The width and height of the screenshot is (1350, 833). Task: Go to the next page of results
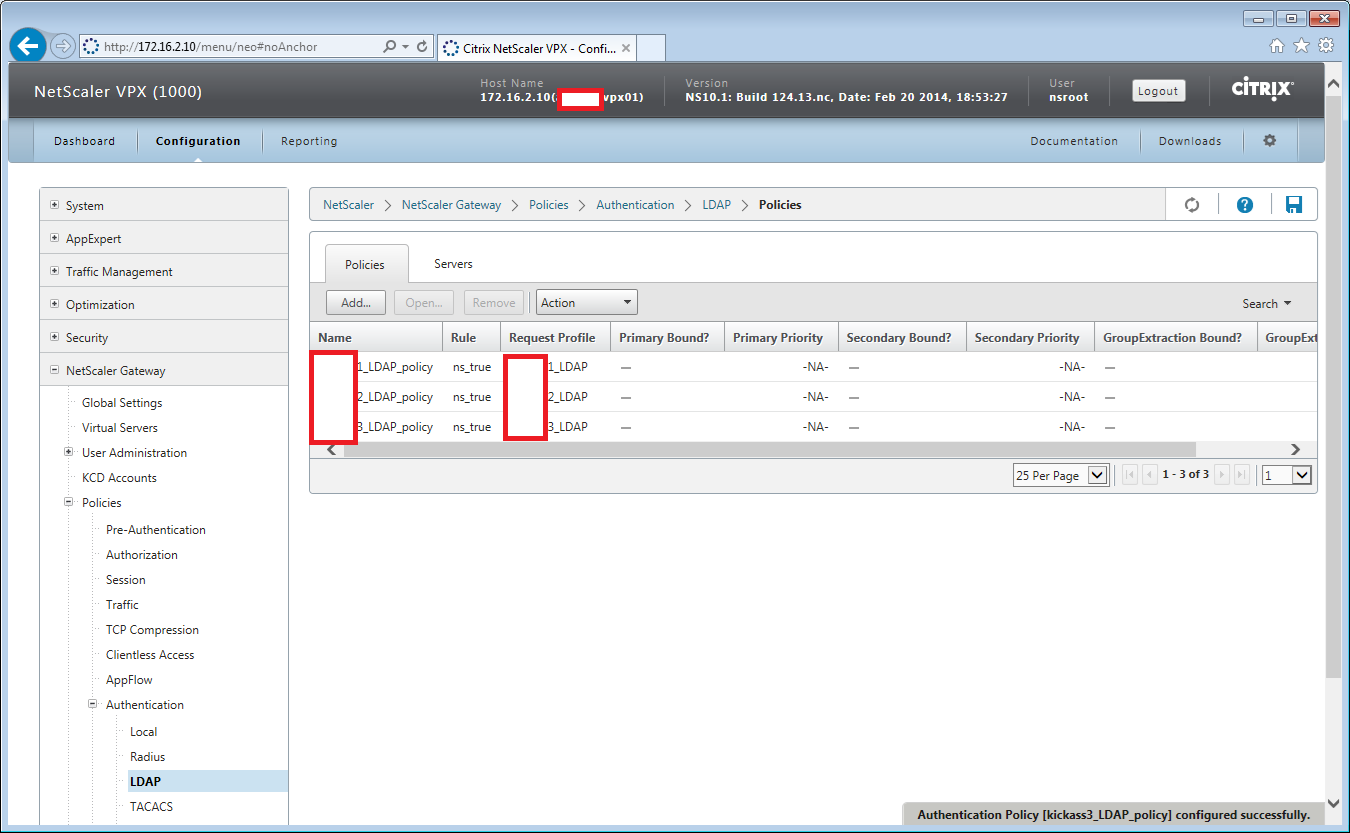(1221, 475)
